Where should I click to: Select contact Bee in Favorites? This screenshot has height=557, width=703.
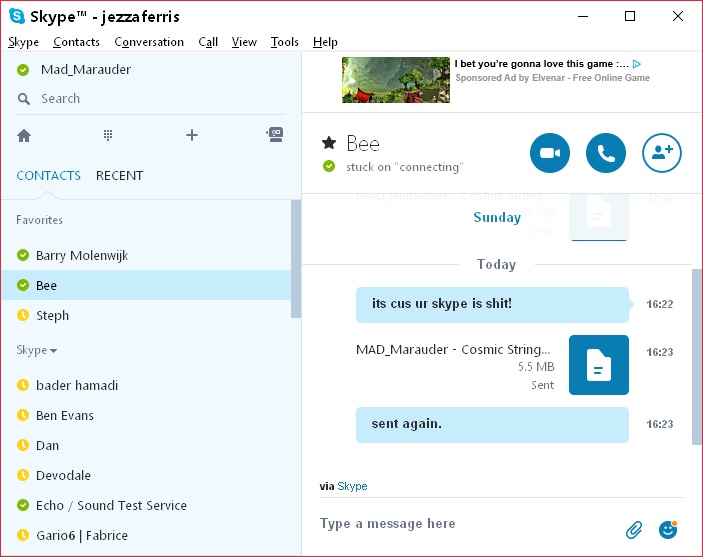146,285
